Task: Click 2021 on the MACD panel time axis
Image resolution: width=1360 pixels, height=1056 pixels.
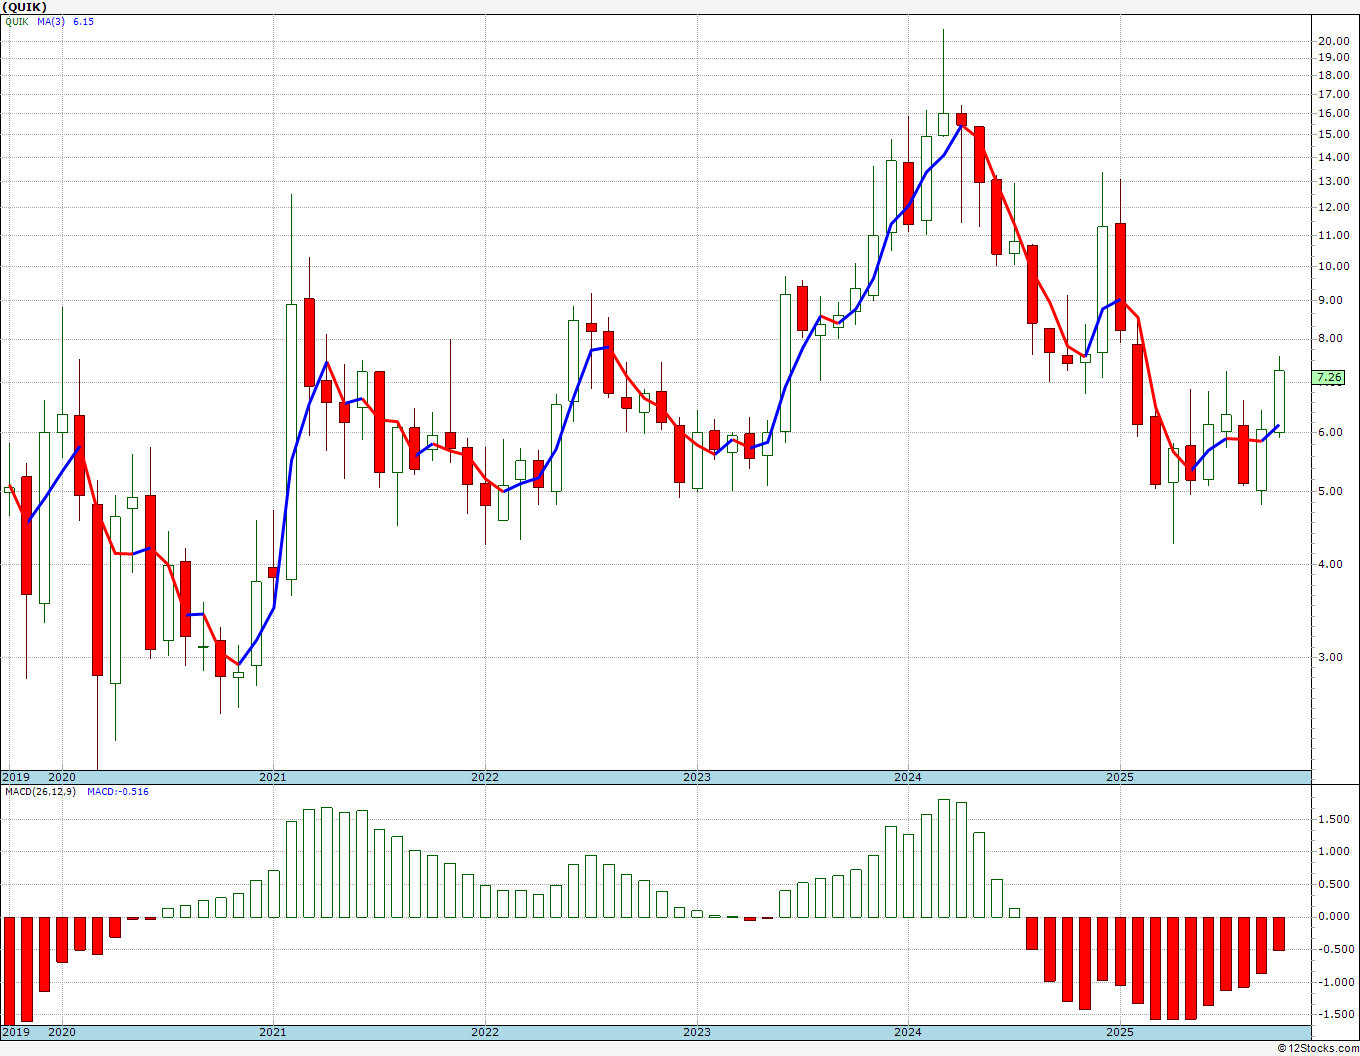Action: pyautogui.click(x=273, y=1032)
